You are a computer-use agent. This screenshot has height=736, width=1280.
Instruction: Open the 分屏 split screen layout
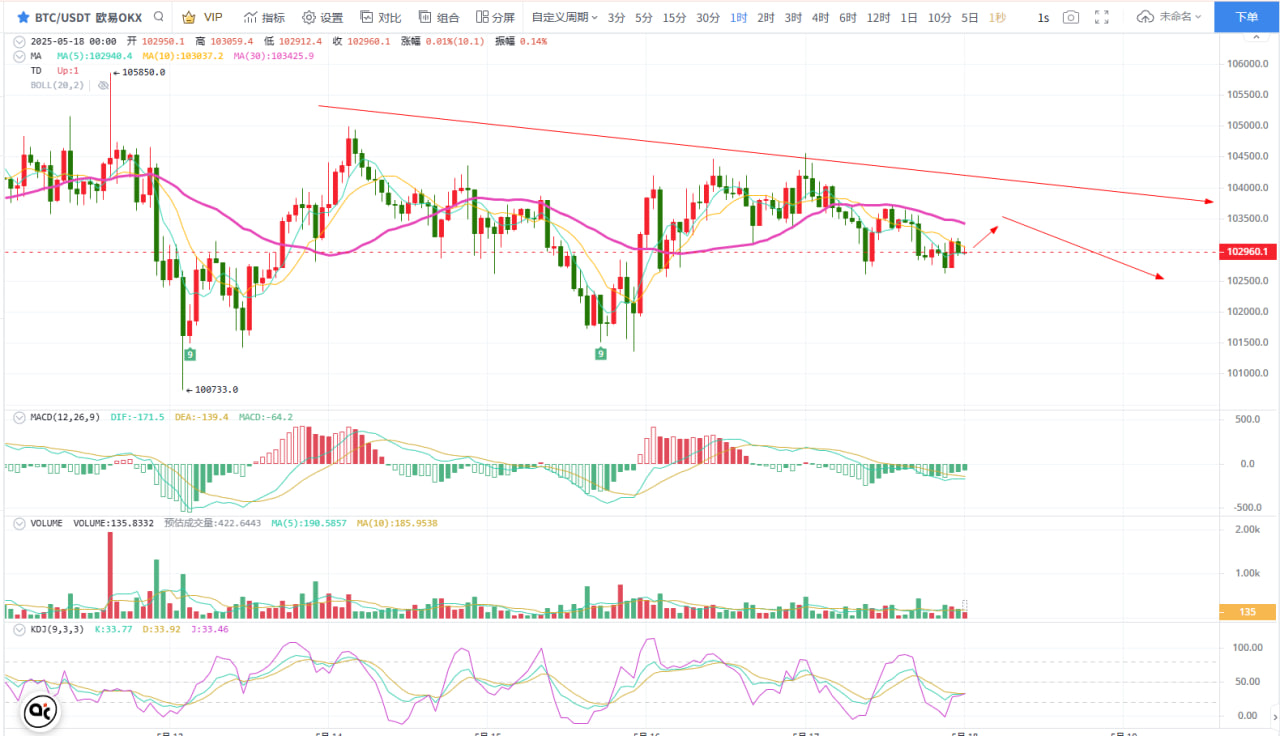(x=496, y=17)
